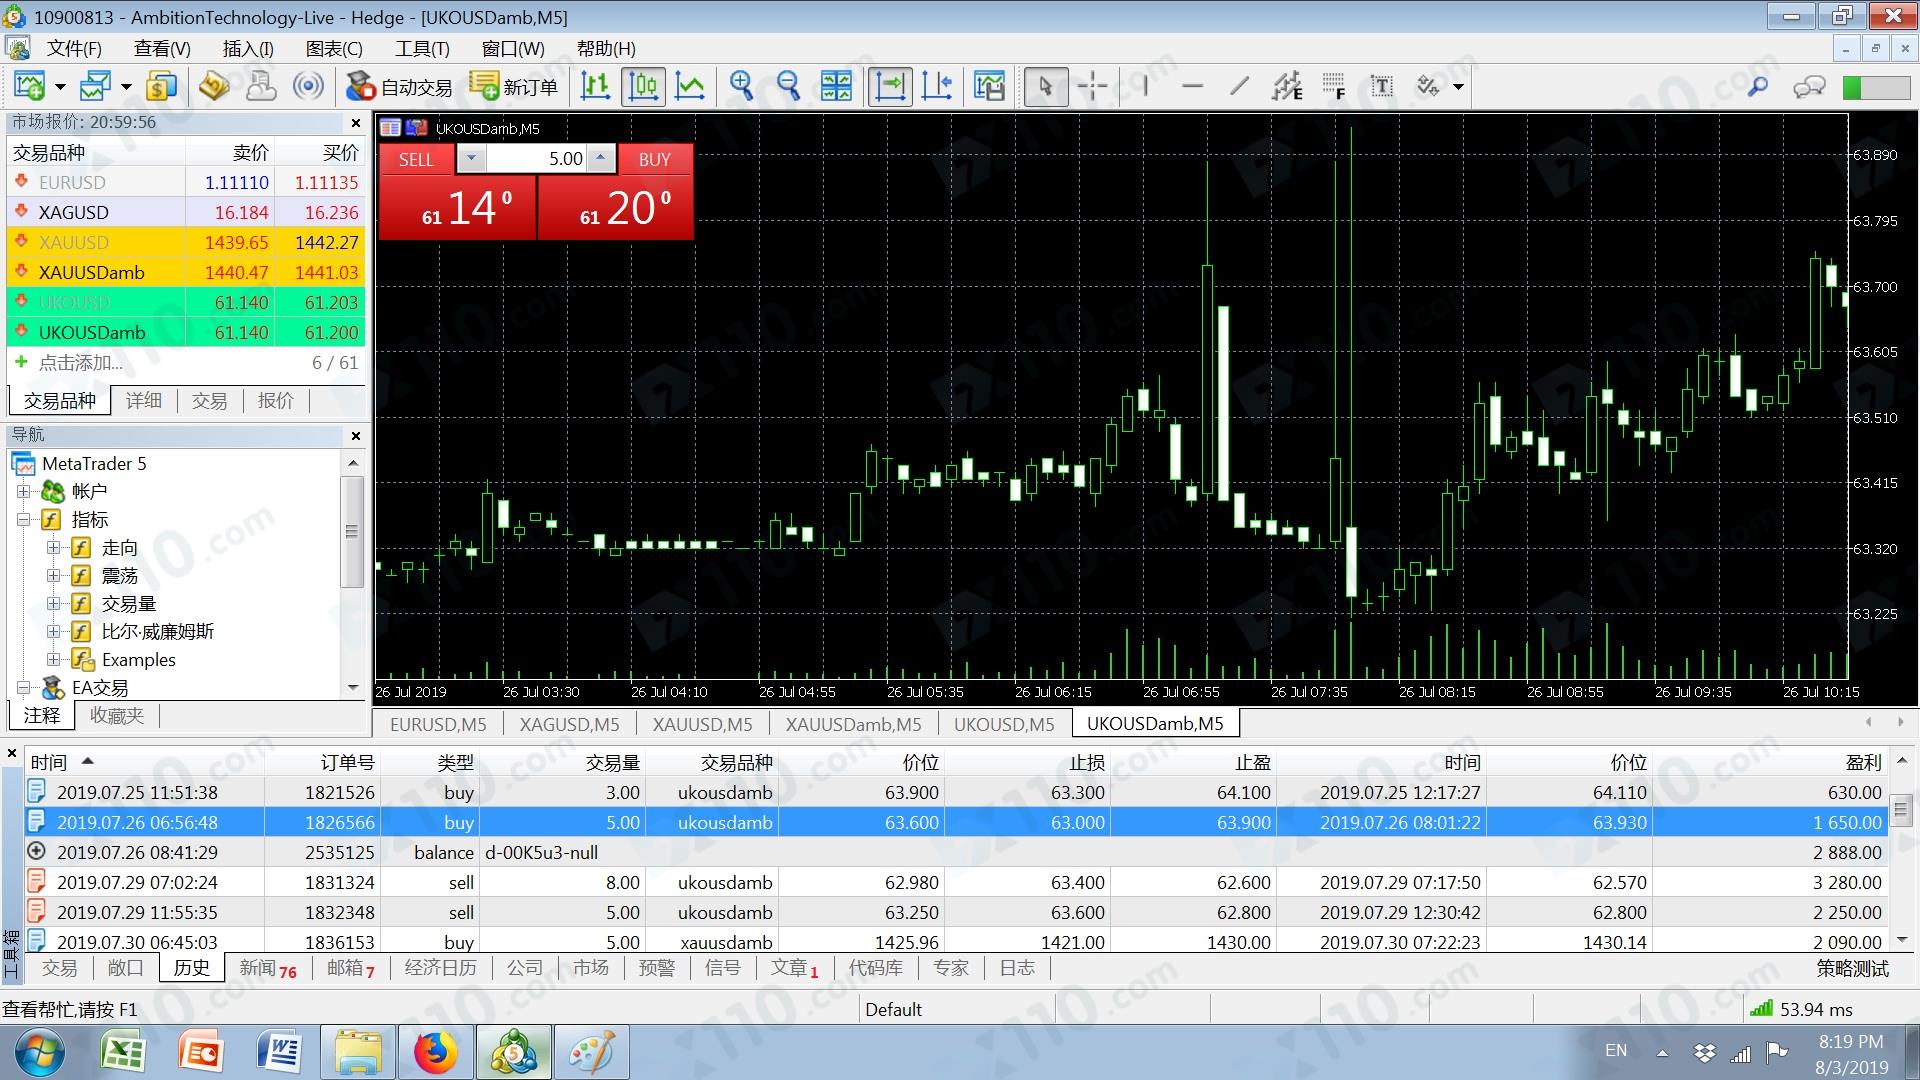Select the text label drawing tool
This screenshot has height=1080, width=1920.
(x=1381, y=87)
